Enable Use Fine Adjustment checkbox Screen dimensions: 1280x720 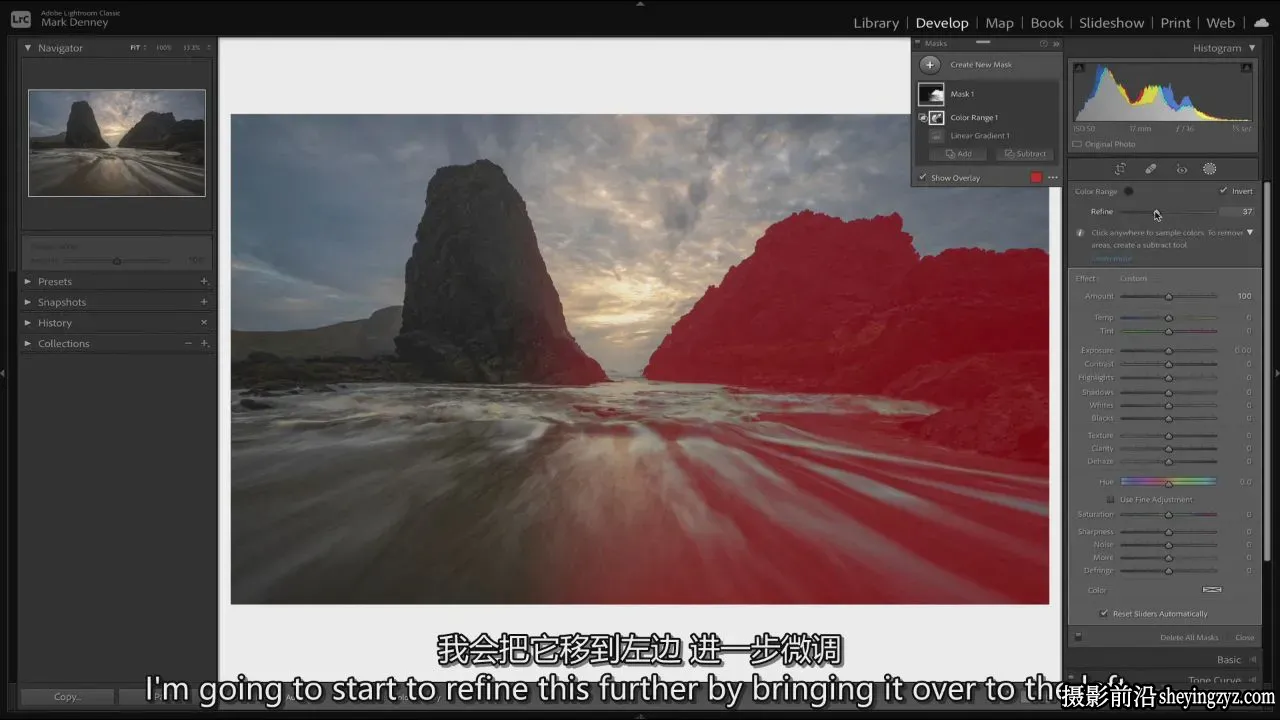1110,499
